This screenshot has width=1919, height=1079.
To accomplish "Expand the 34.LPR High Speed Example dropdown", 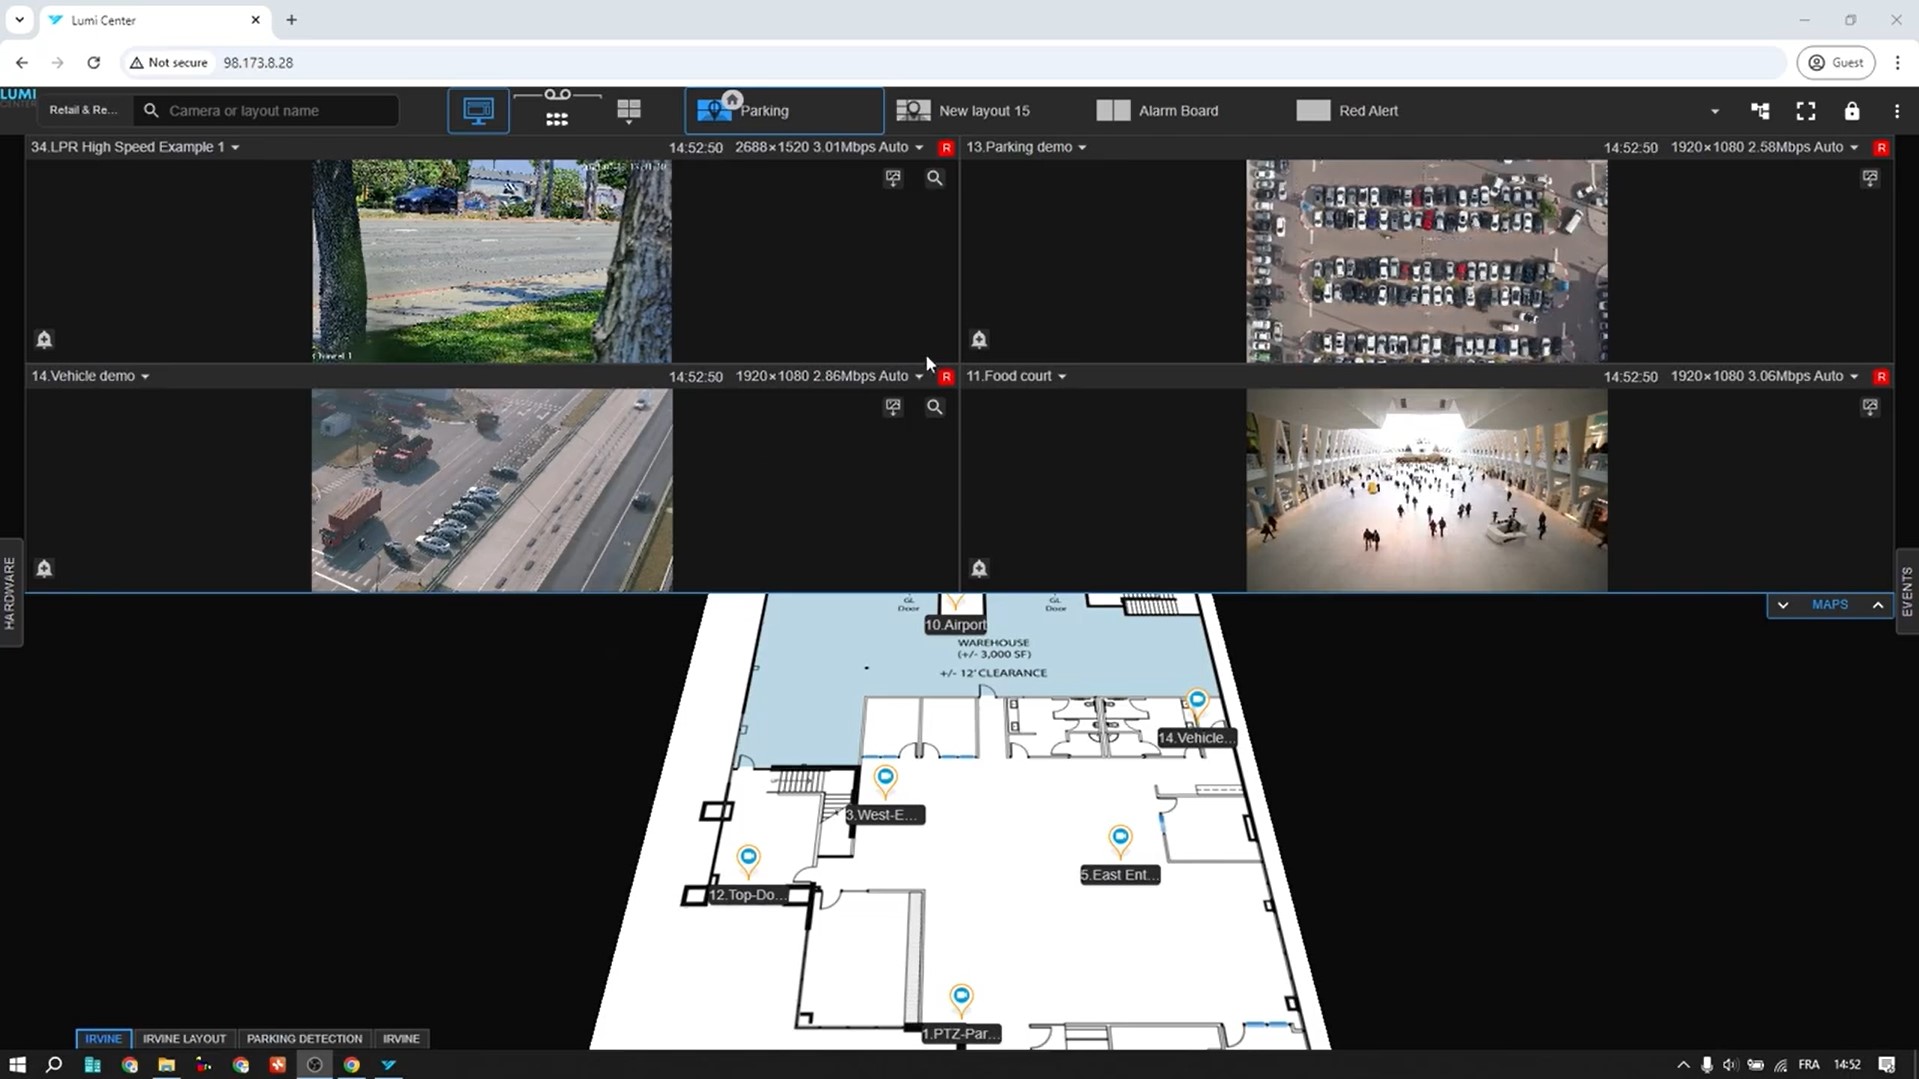I will click(x=235, y=148).
